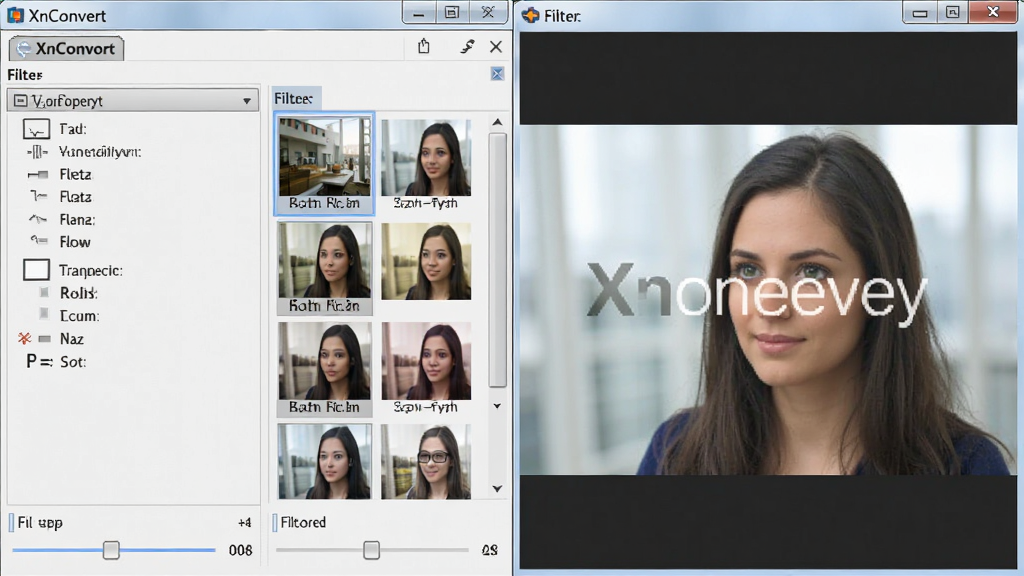
Task: Click the Filtored label
Action: 303,522
